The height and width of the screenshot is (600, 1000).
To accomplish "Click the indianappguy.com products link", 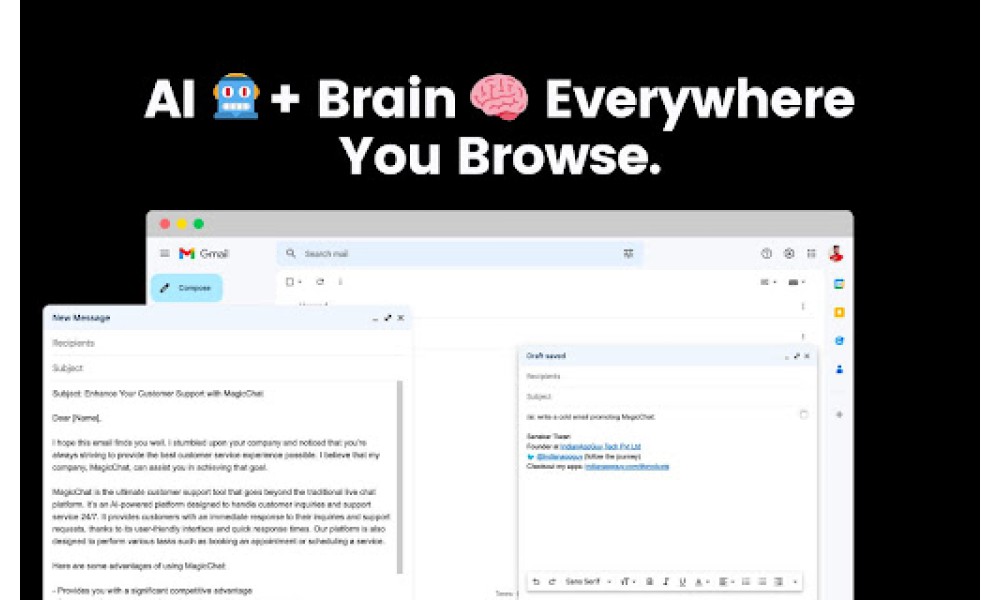I will pyautogui.click(x=627, y=467).
